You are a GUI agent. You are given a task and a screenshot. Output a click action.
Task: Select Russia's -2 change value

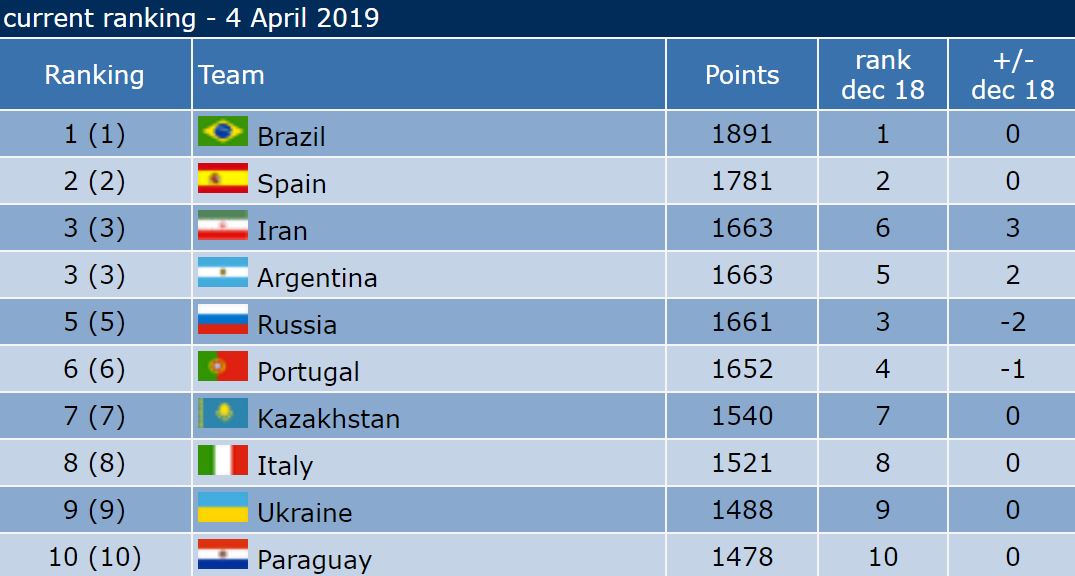1012,322
